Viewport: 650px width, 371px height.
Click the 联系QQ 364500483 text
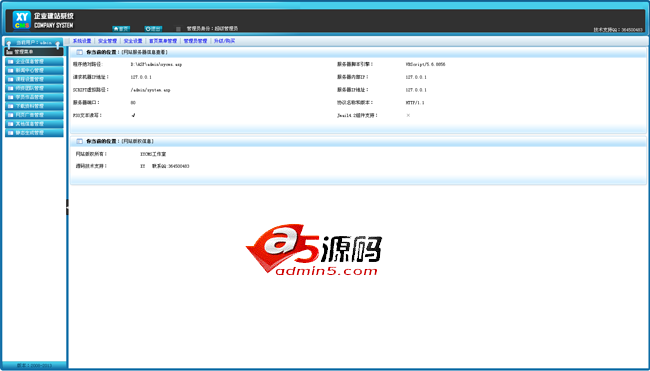[x=170, y=166]
